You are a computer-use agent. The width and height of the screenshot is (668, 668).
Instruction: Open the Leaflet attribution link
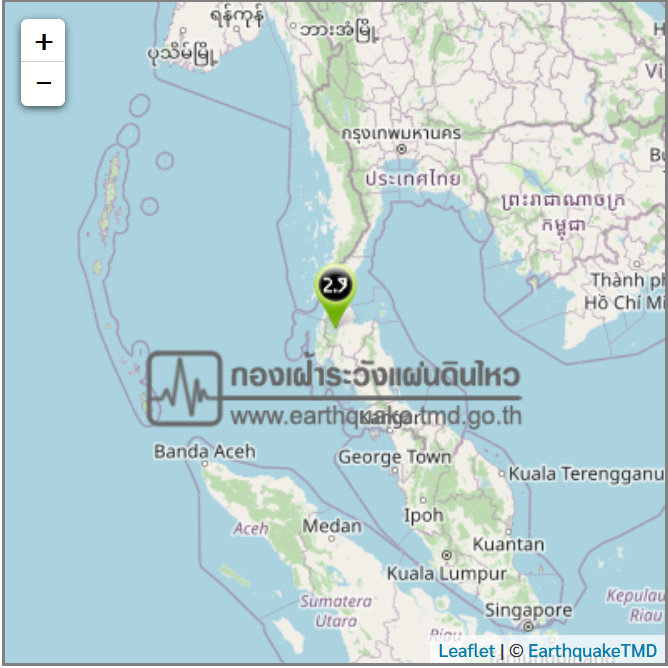point(467,651)
